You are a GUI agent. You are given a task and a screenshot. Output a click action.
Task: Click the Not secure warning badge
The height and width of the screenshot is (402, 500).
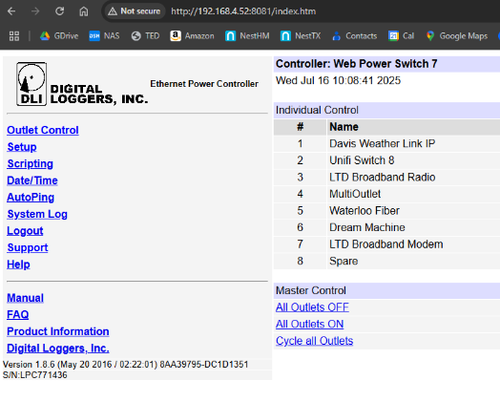pos(134,11)
